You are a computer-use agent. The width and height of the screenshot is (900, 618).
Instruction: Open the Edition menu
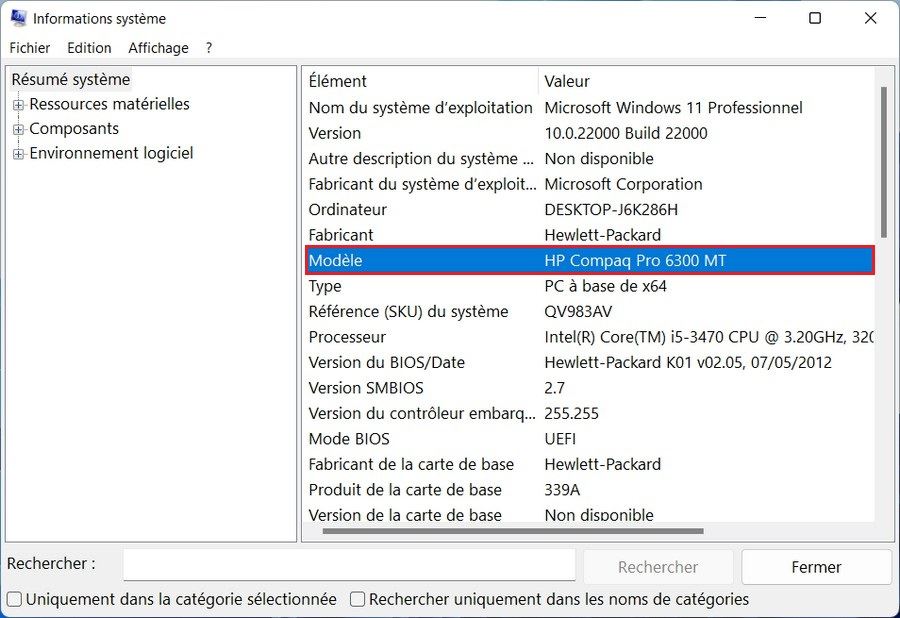[89, 48]
